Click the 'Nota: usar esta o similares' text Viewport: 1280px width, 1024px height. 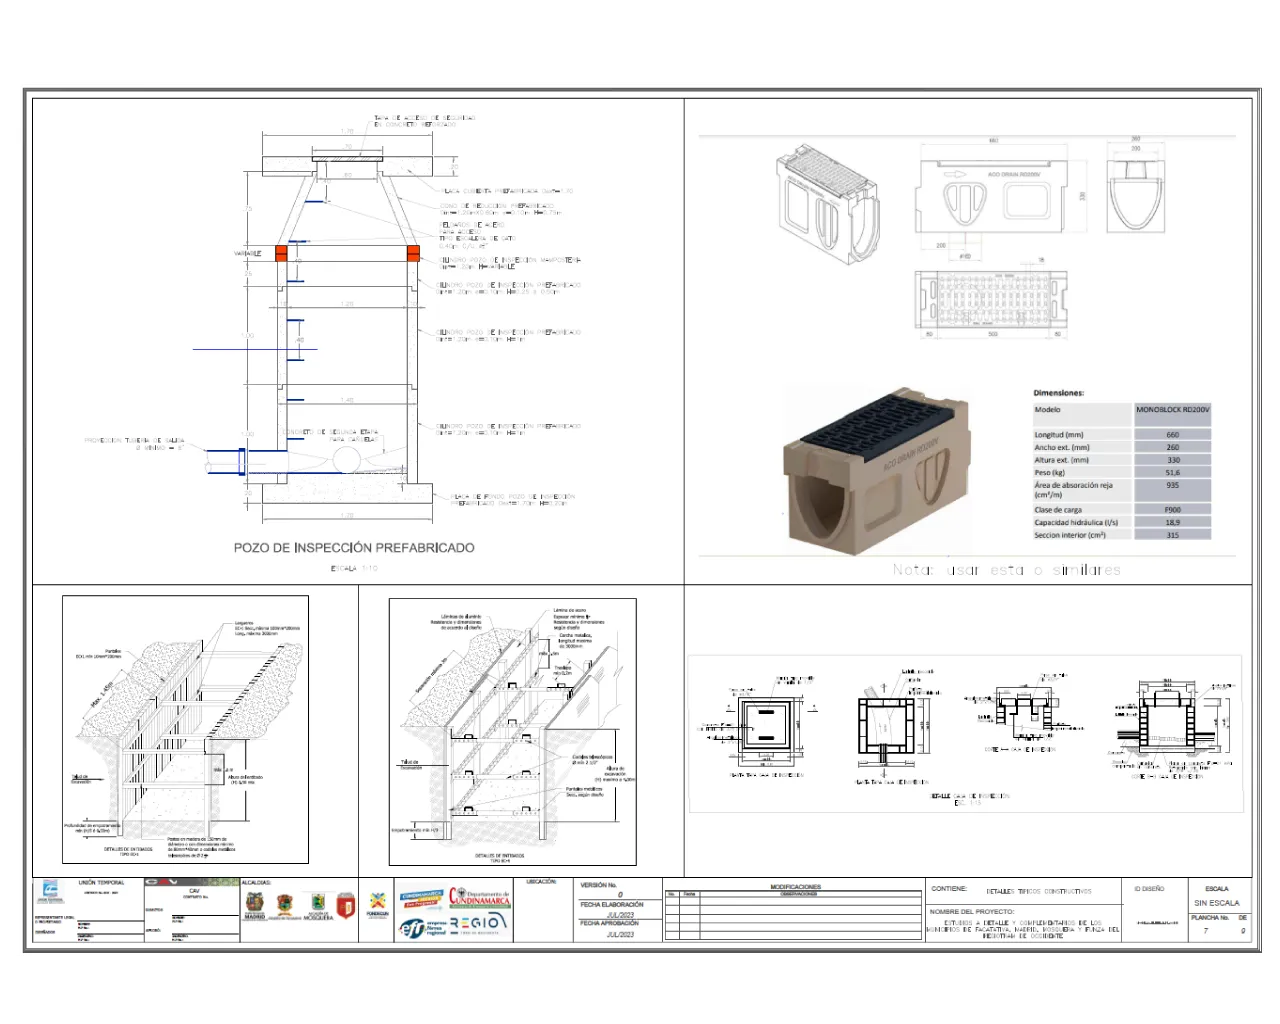click(1006, 570)
